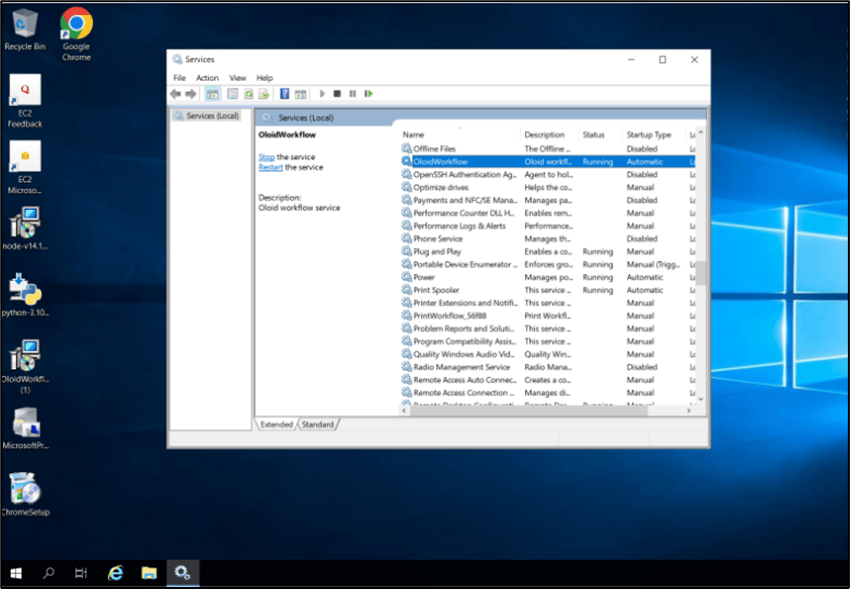This screenshot has height=589, width=850.
Task: Select the ChromeSetup desktop icon
Action: [25, 494]
